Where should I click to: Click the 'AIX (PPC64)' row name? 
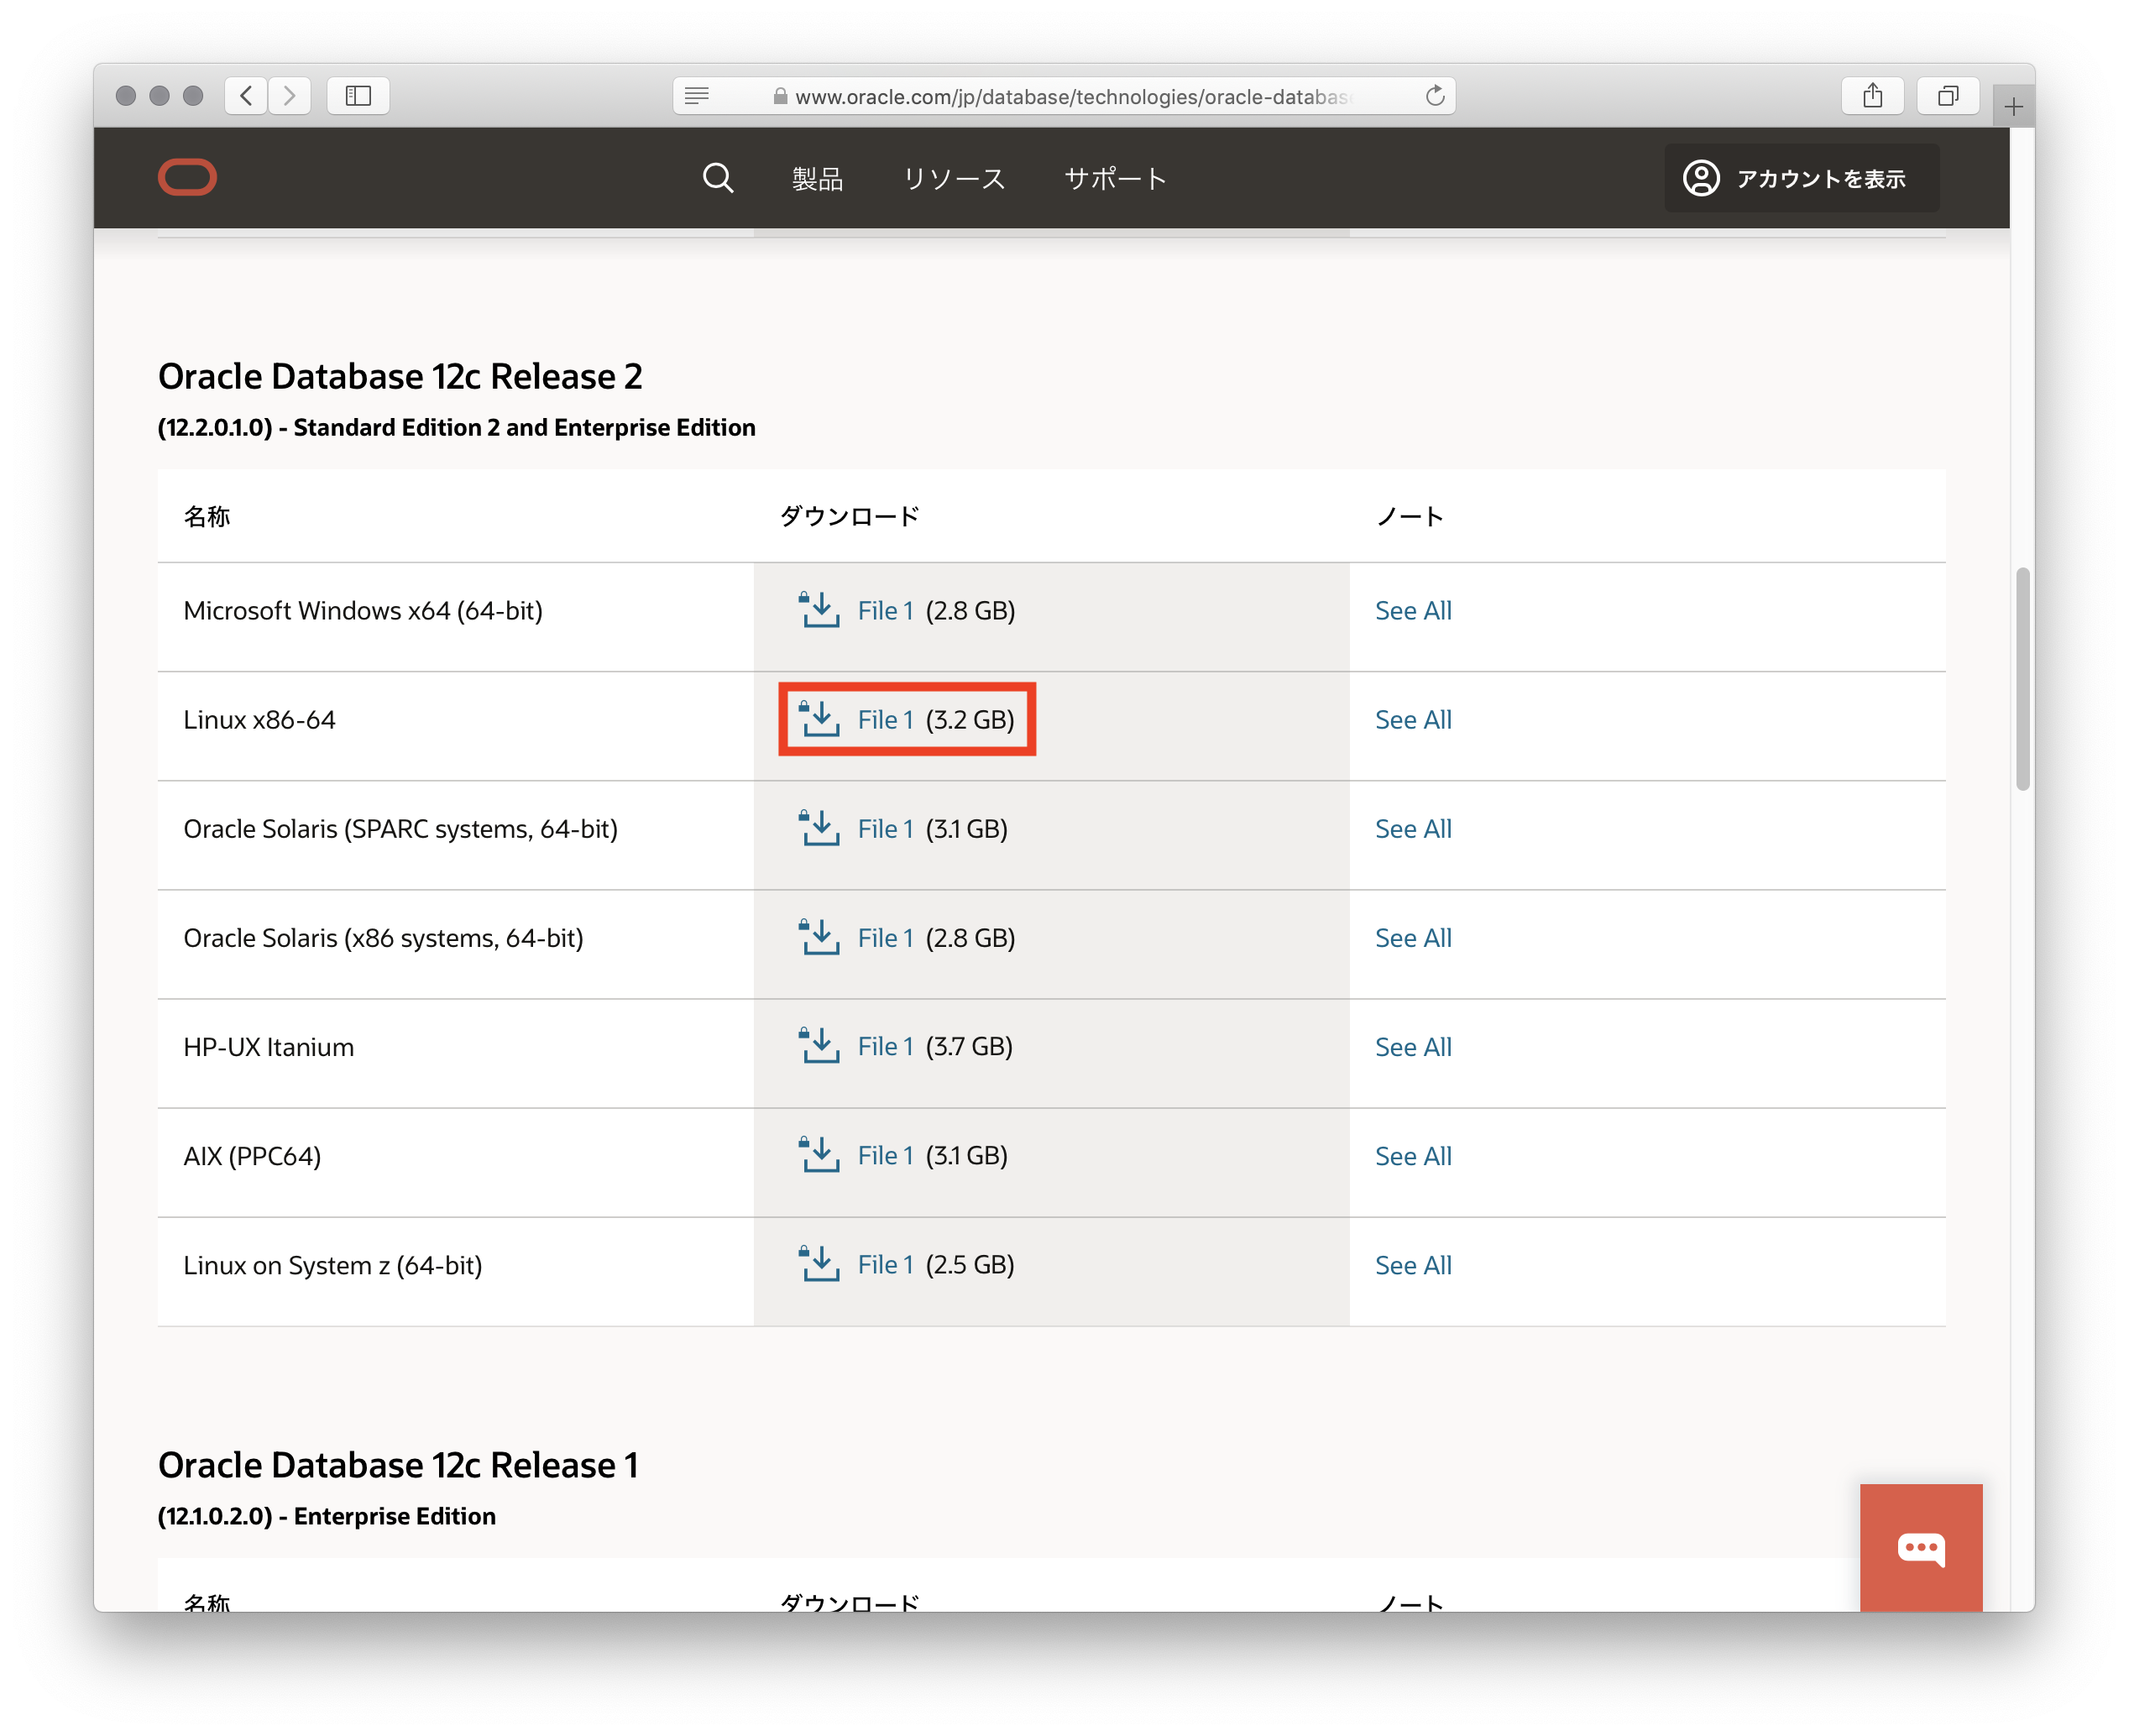[x=252, y=1155]
